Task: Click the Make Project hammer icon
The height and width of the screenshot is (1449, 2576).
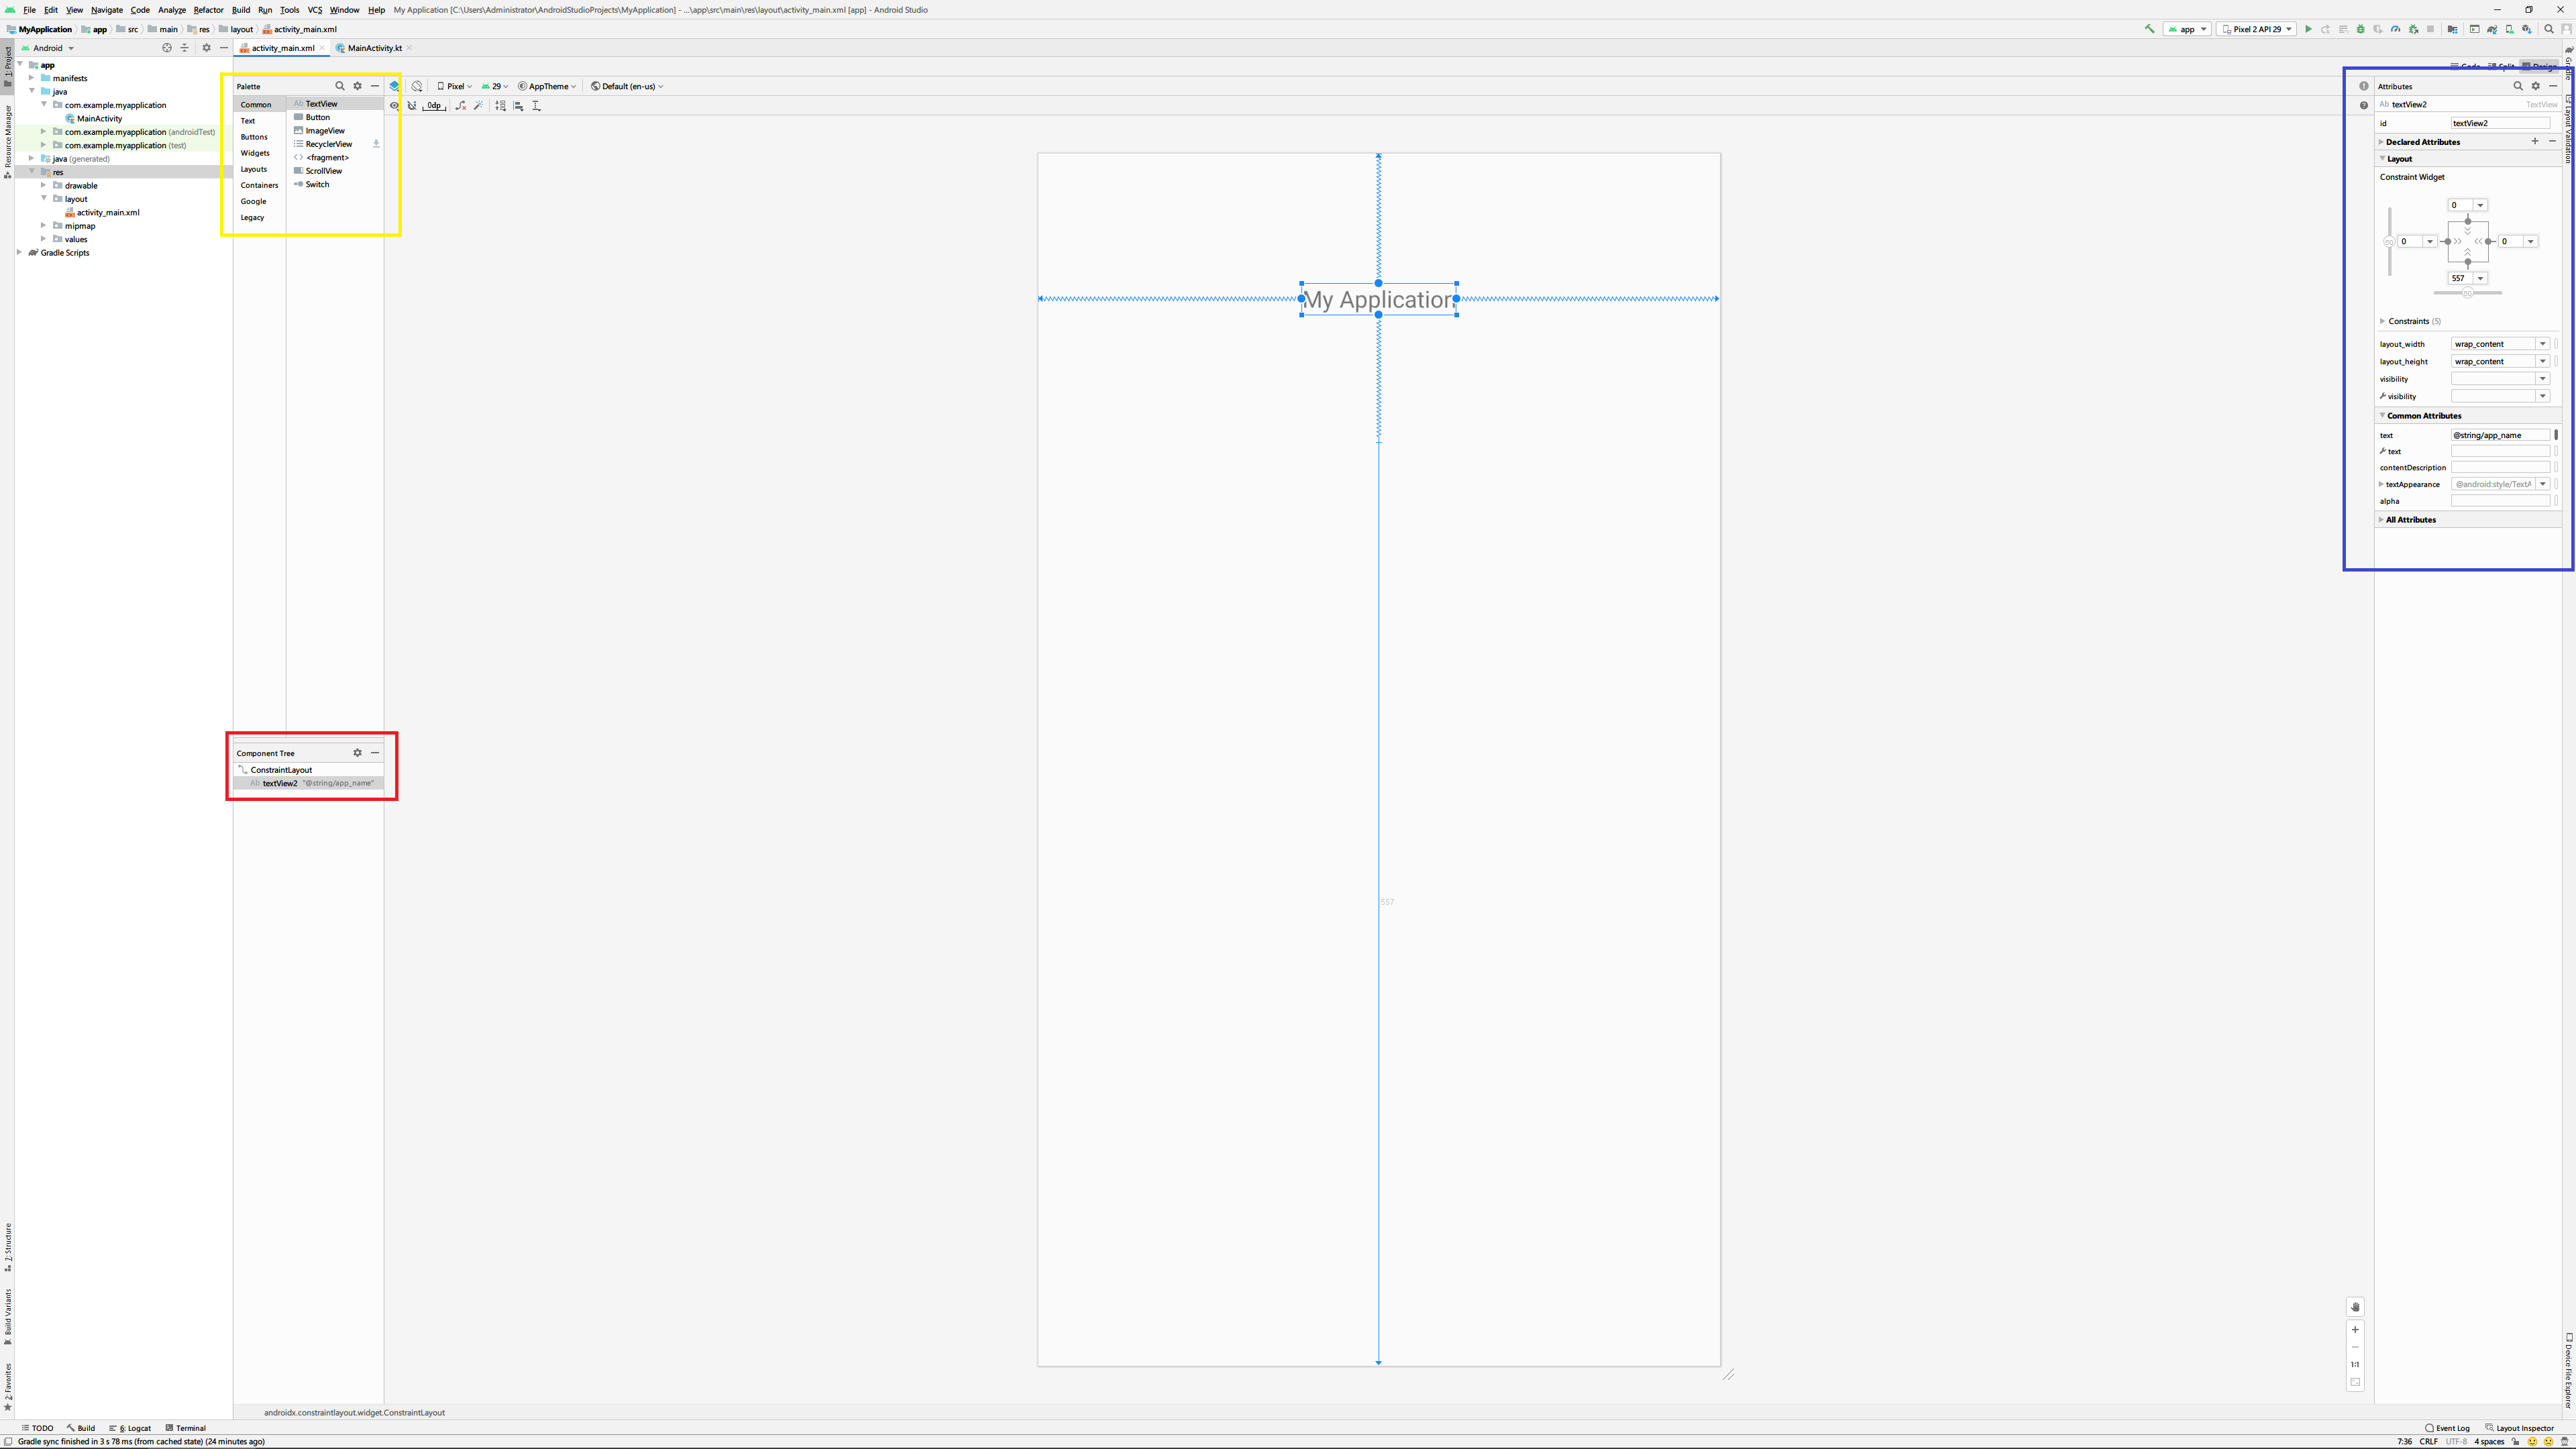Action: tap(2149, 29)
